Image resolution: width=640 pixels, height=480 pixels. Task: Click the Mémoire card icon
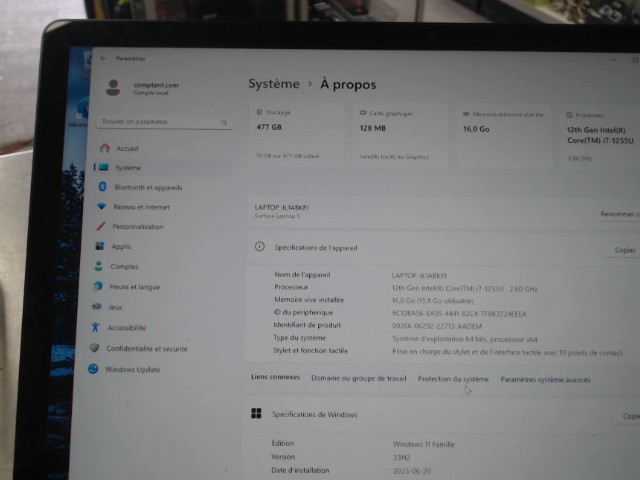(466, 114)
